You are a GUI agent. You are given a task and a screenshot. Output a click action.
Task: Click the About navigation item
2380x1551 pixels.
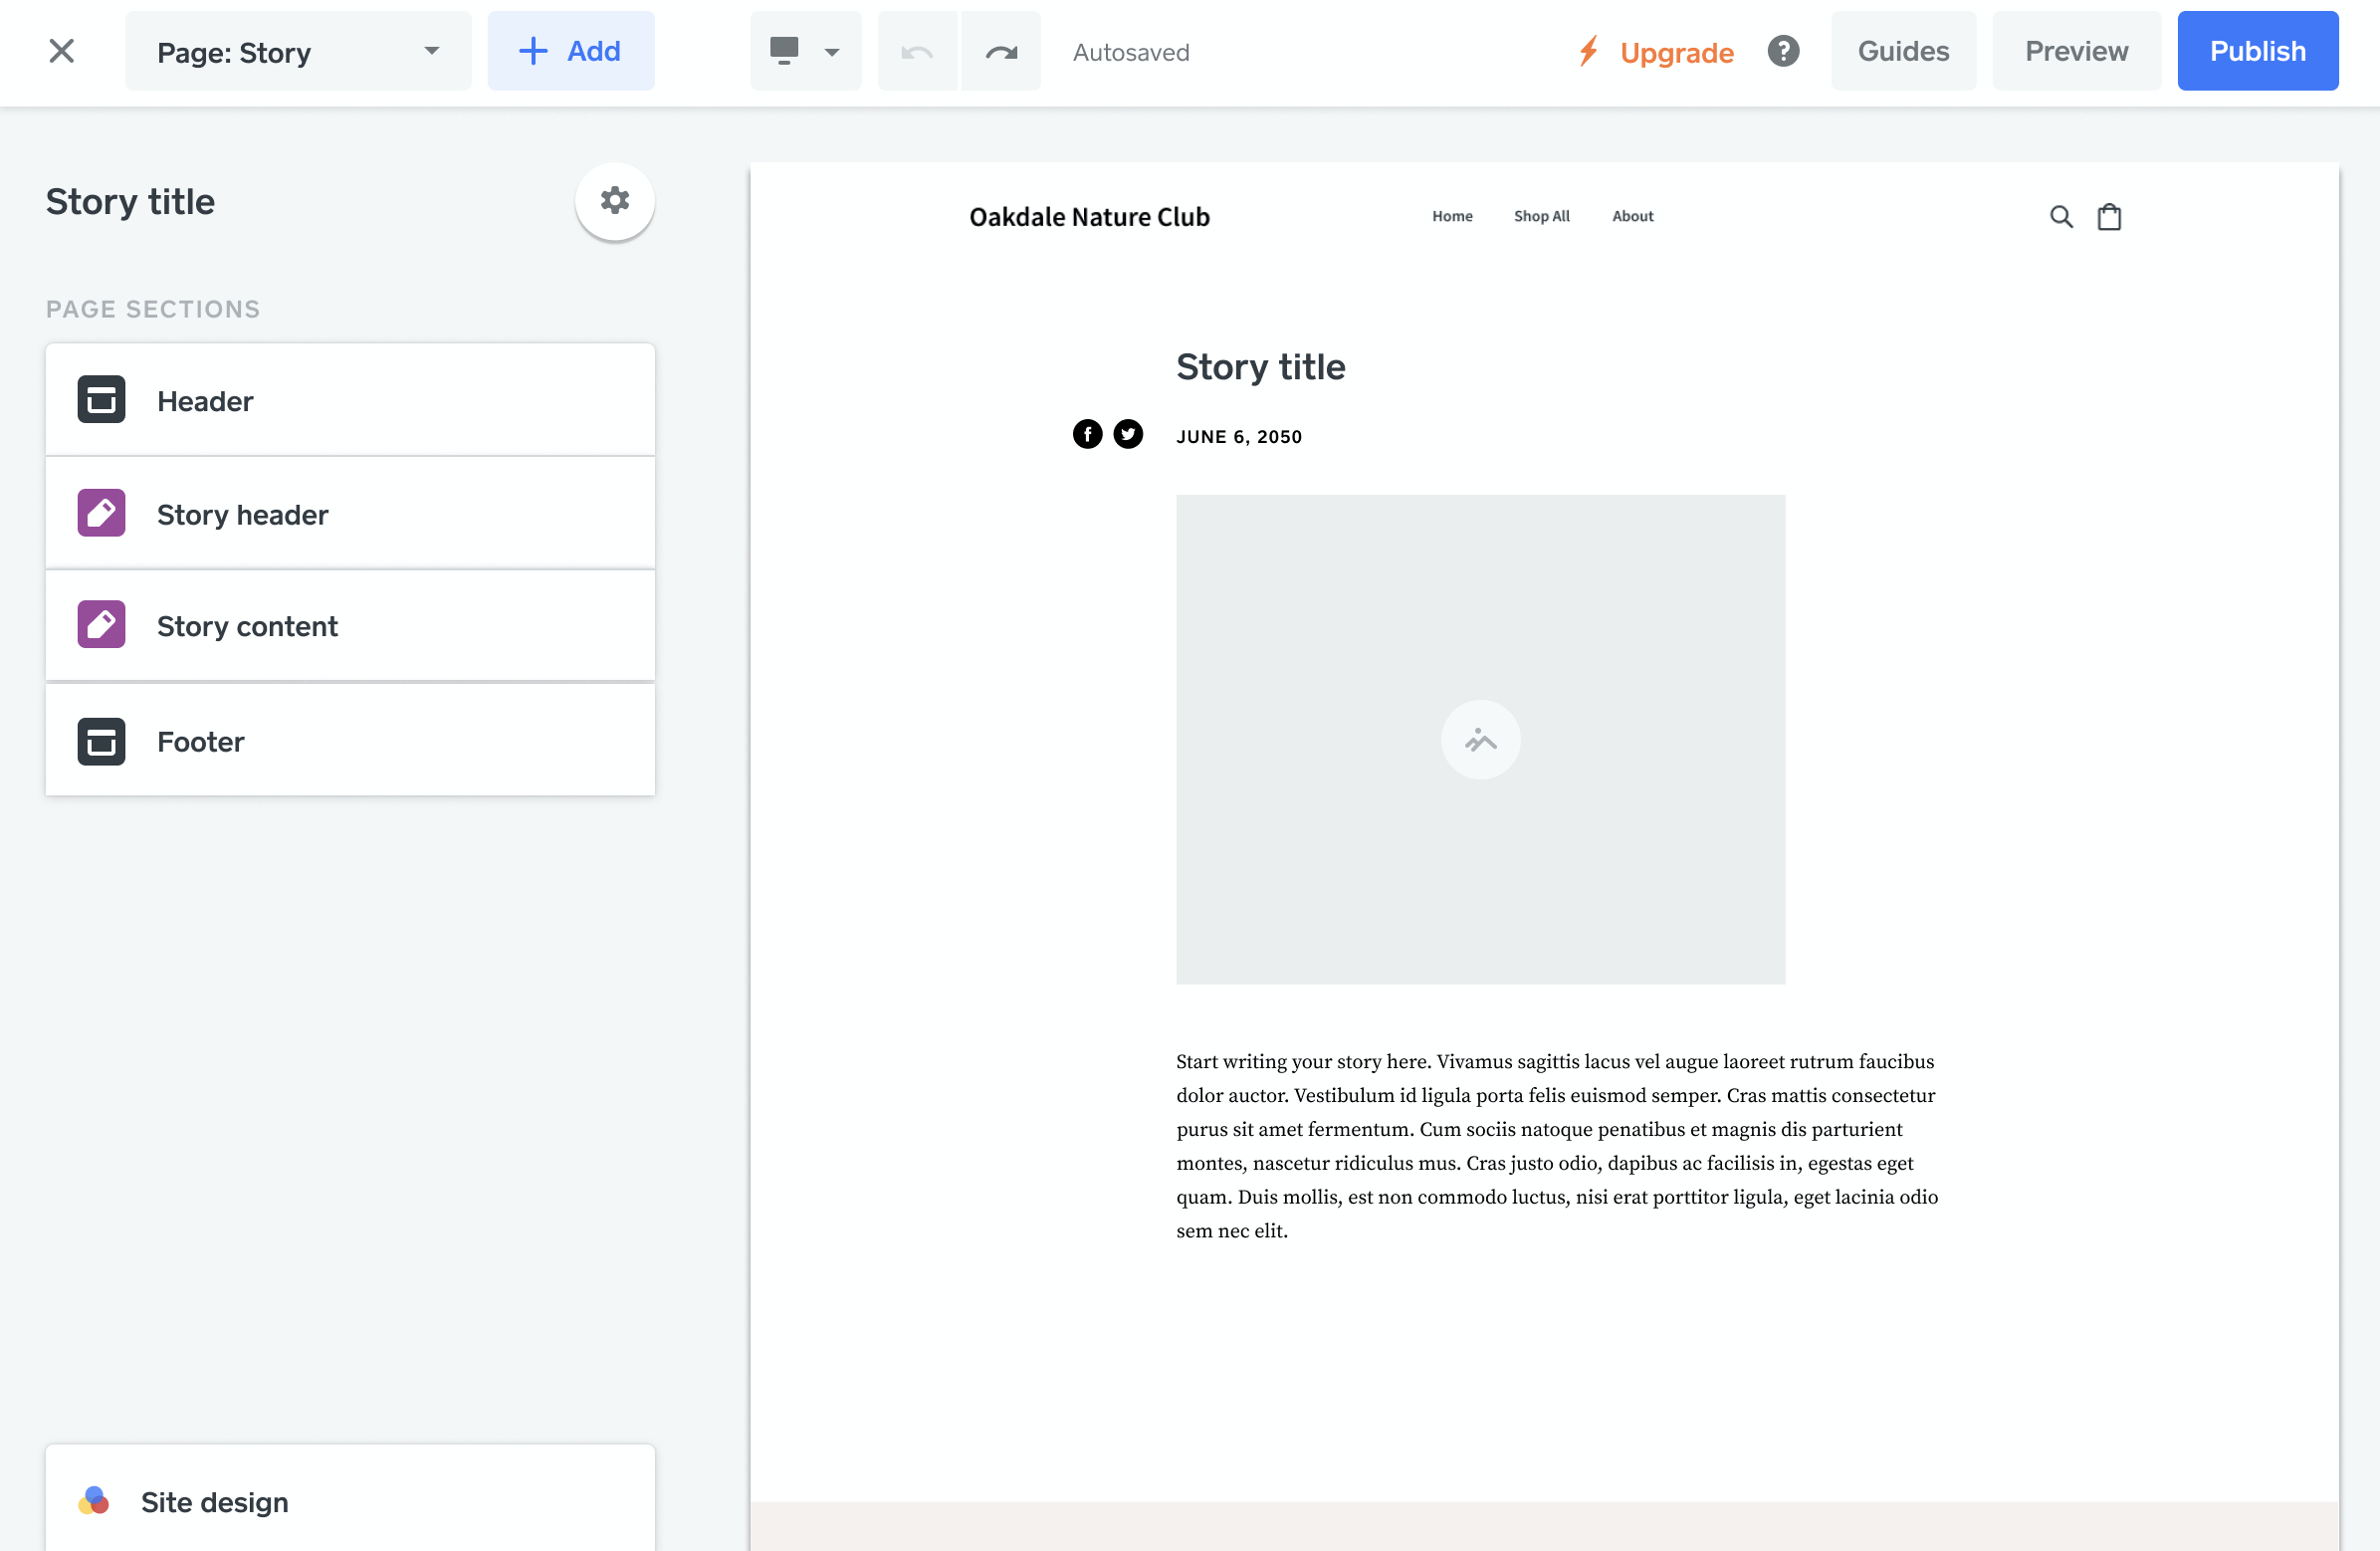pos(1632,216)
